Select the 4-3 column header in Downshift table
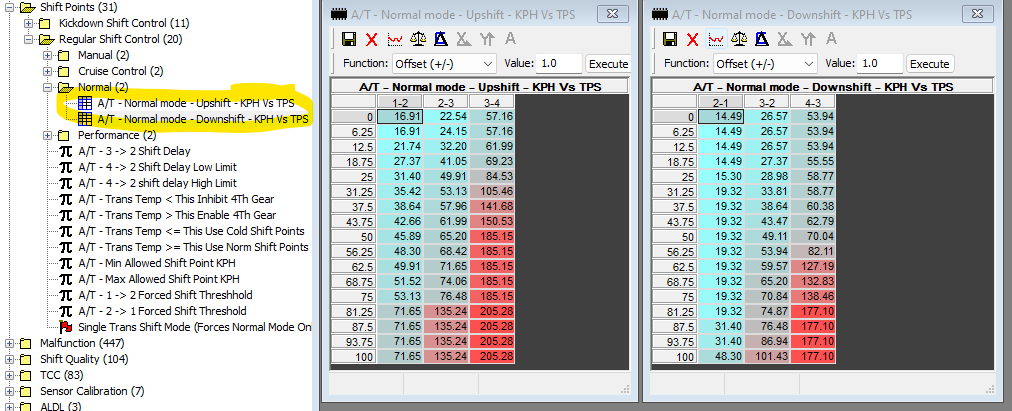The height and width of the screenshot is (411, 1012). click(x=813, y=102)
